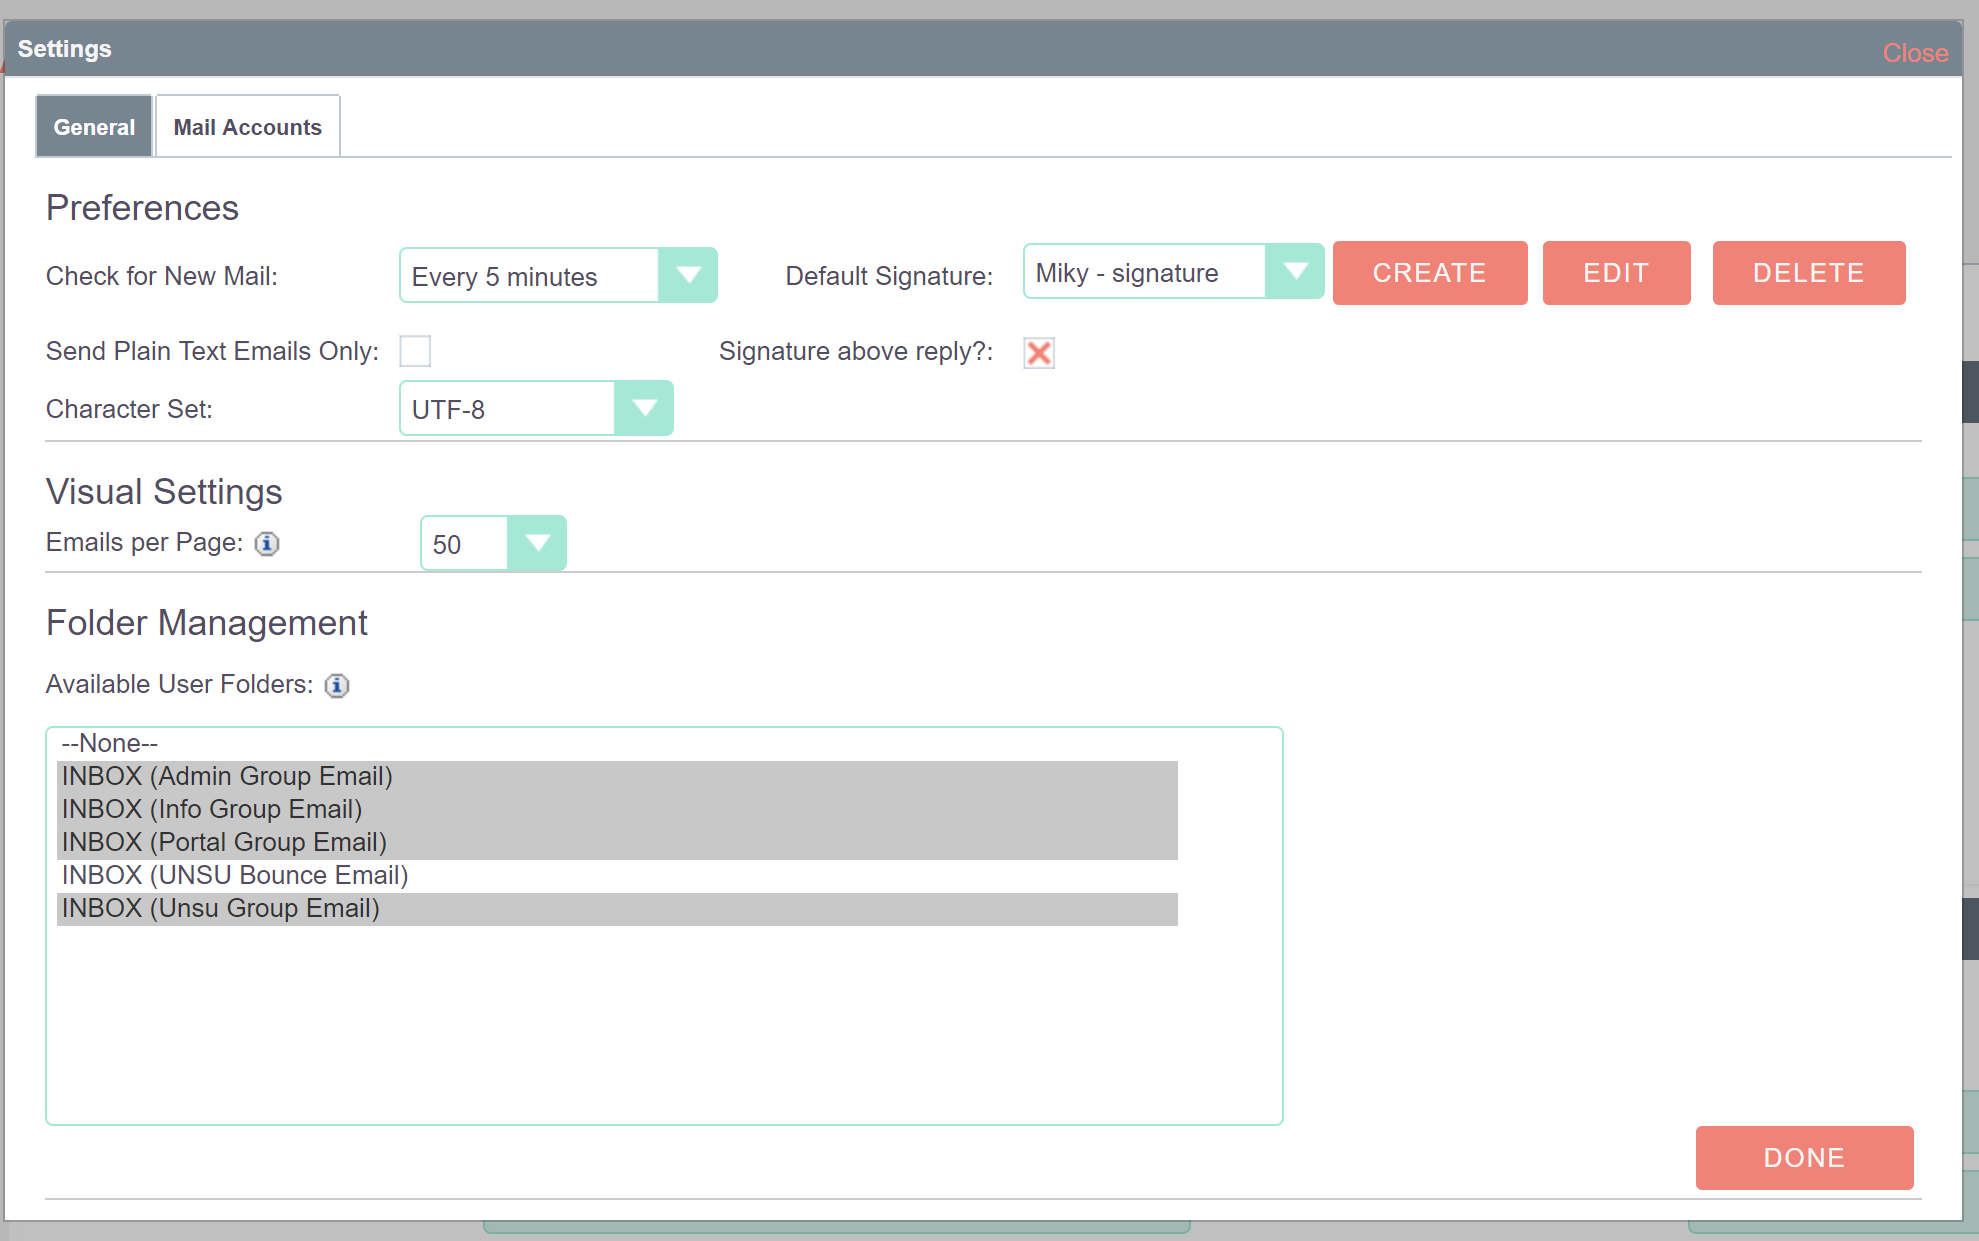Expand the Default Signature dropdown
Viewport: 1979px width, 1241px height.
click(1295, 272)
